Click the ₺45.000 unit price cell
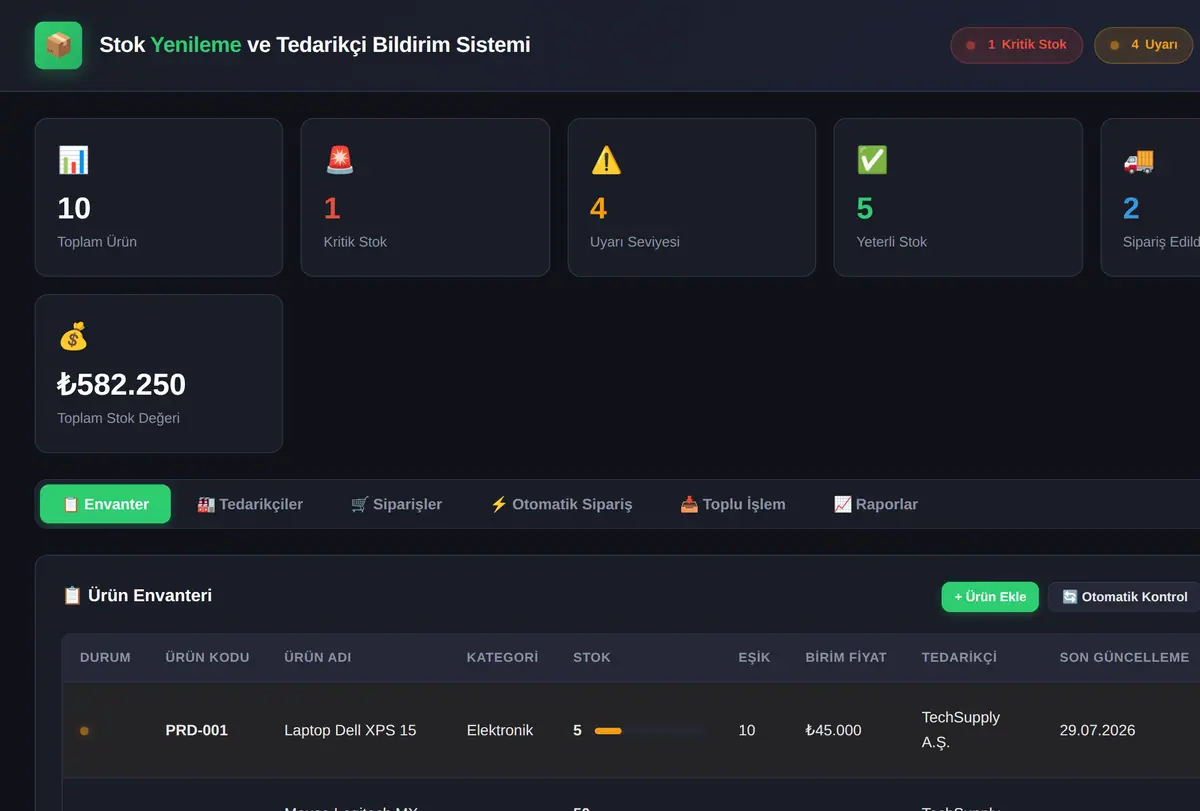The height and width of the screenshot is (811, 1200). coord(833,731)
